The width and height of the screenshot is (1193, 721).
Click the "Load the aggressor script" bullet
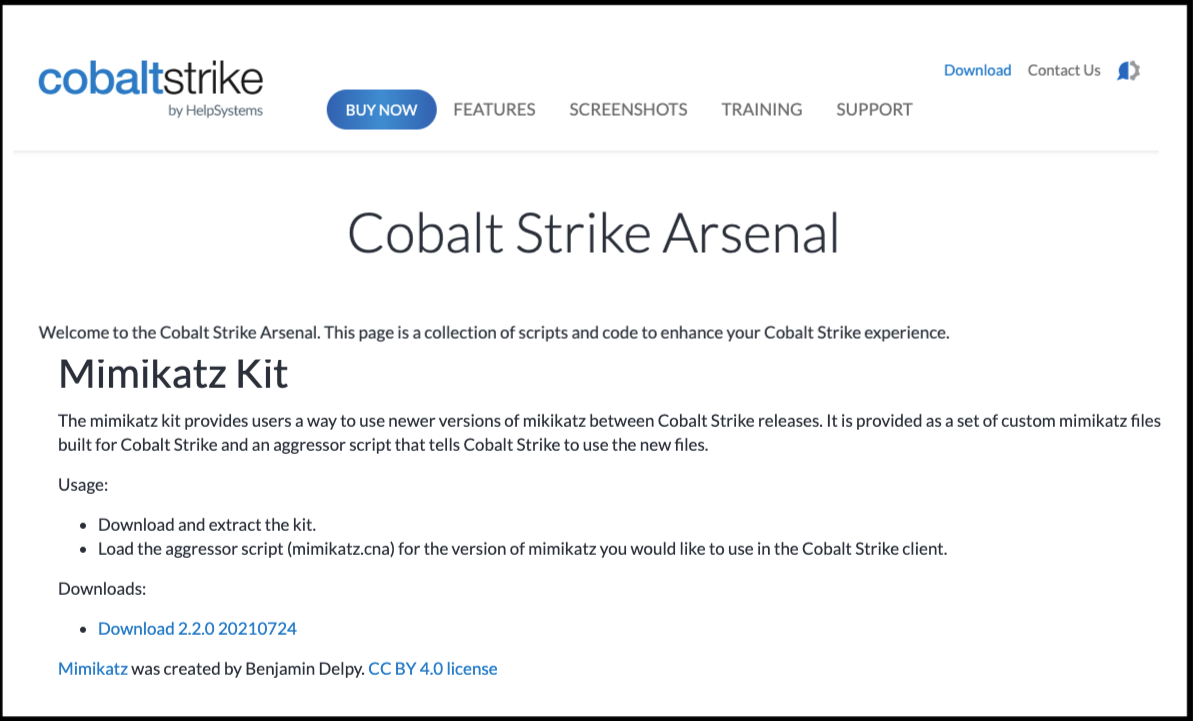coord(521,549)
